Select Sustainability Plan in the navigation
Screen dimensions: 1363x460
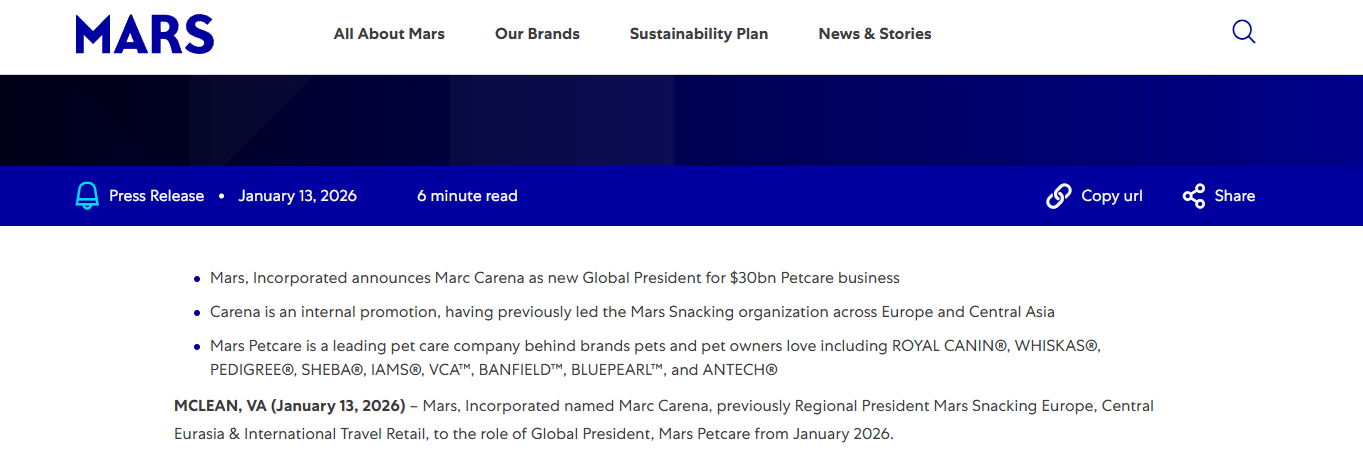coord(698,34)
